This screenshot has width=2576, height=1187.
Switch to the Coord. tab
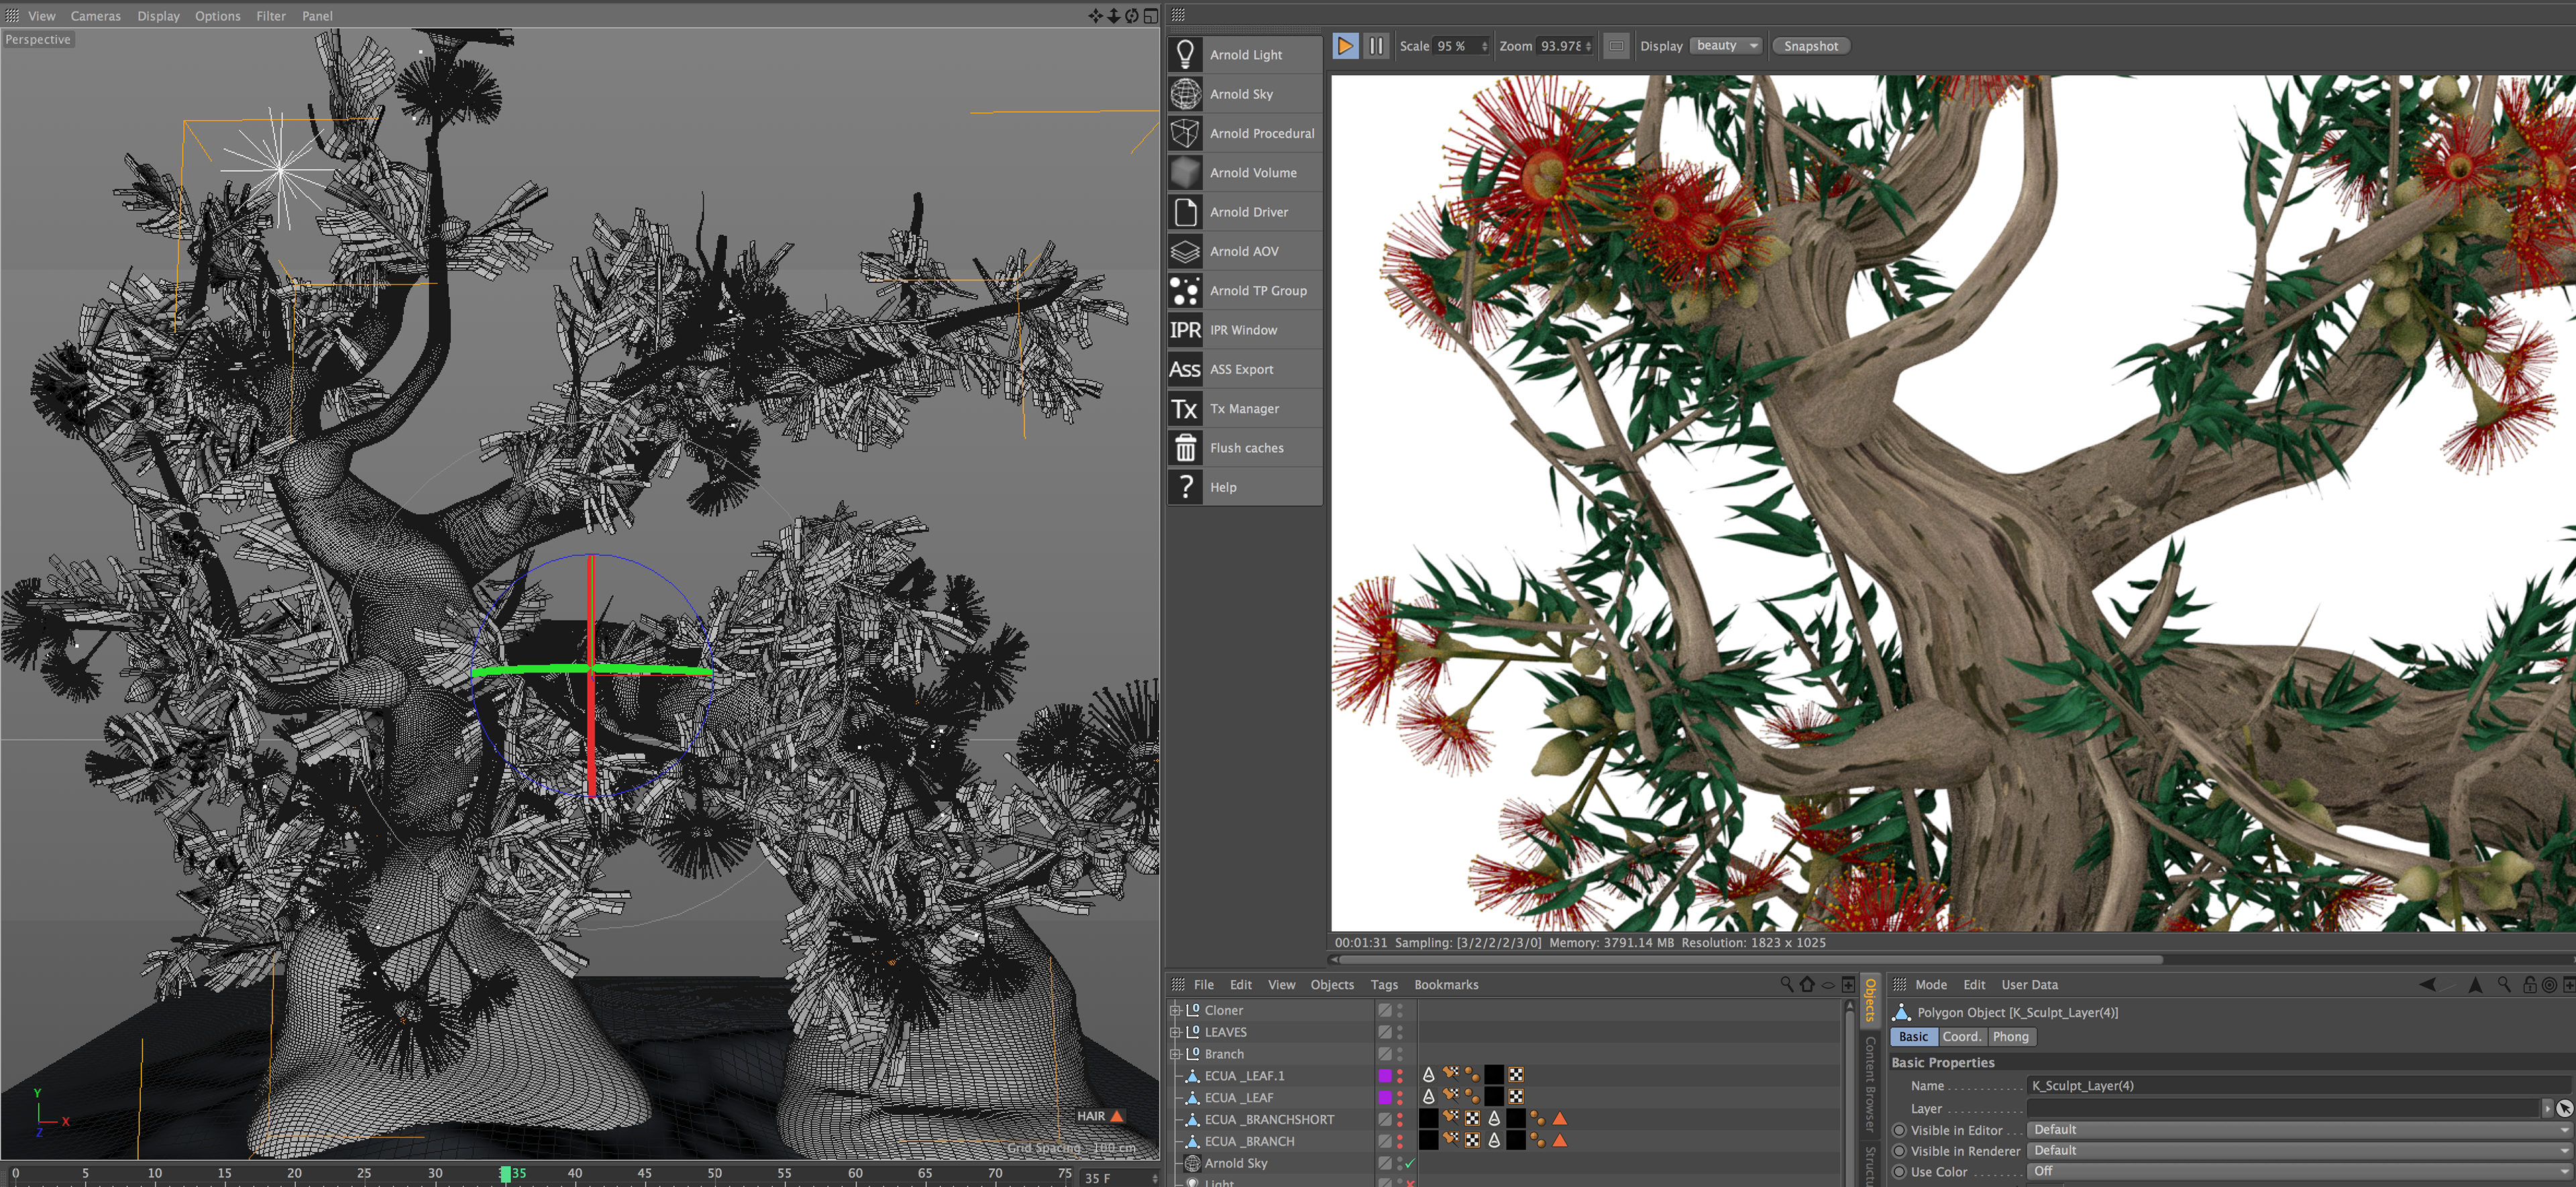click(1961, 1037)
